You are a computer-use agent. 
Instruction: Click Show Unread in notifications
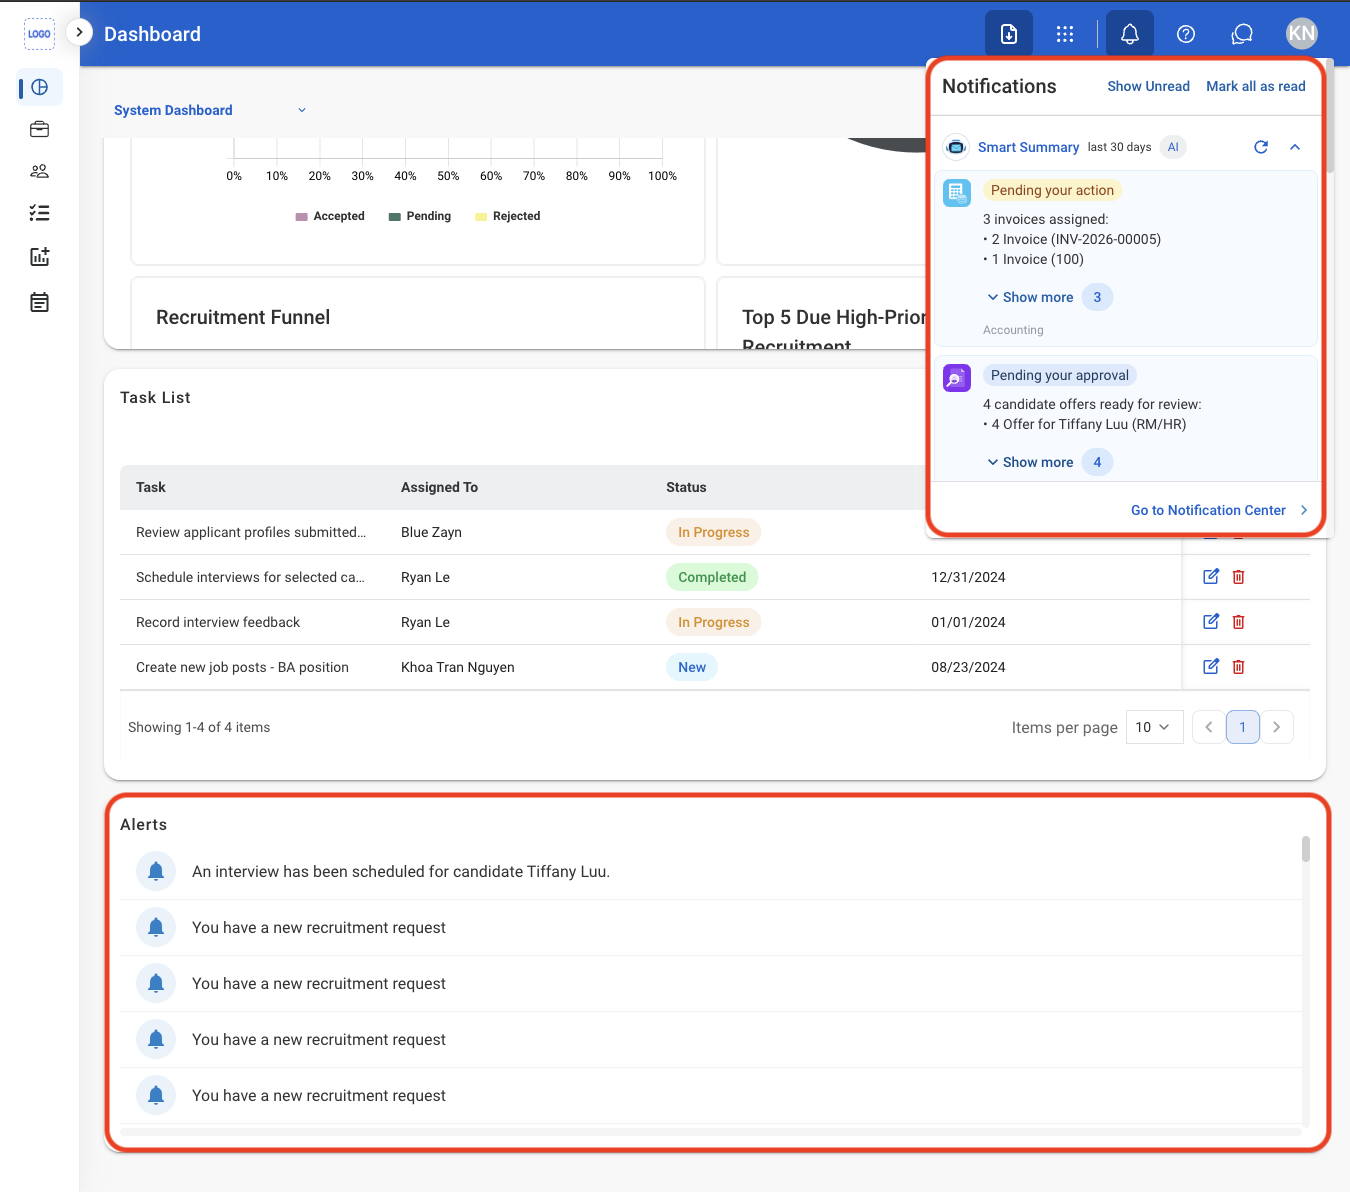pos(1148,86)
